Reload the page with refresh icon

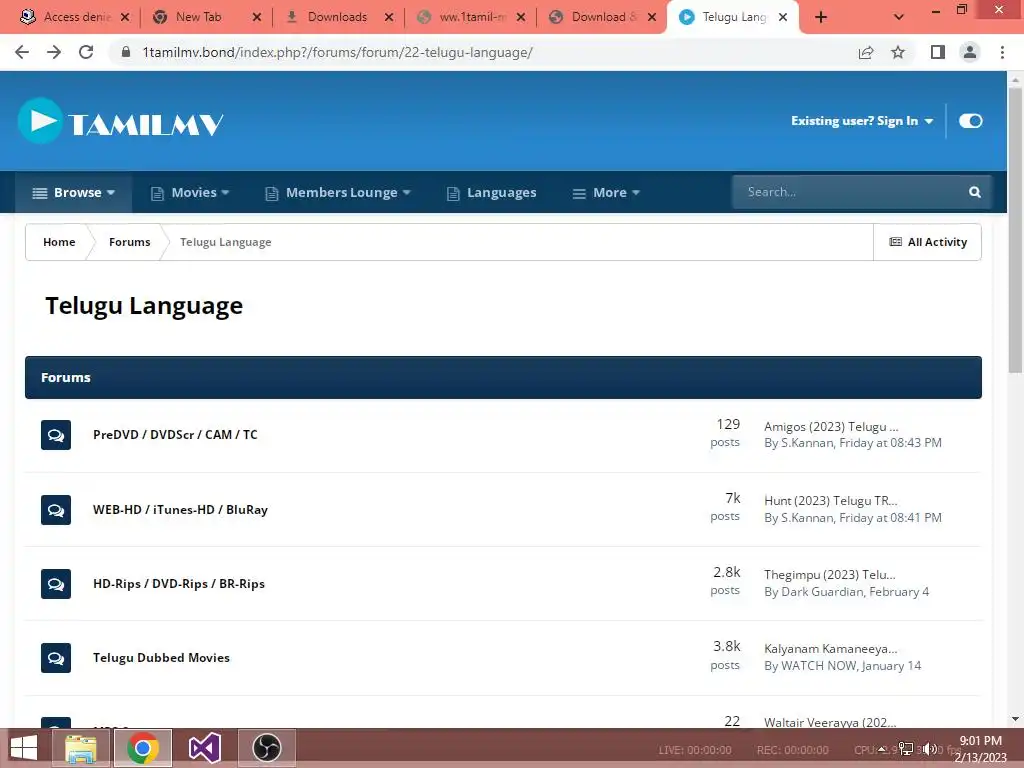pyautogui.click(x=86, y=52)
